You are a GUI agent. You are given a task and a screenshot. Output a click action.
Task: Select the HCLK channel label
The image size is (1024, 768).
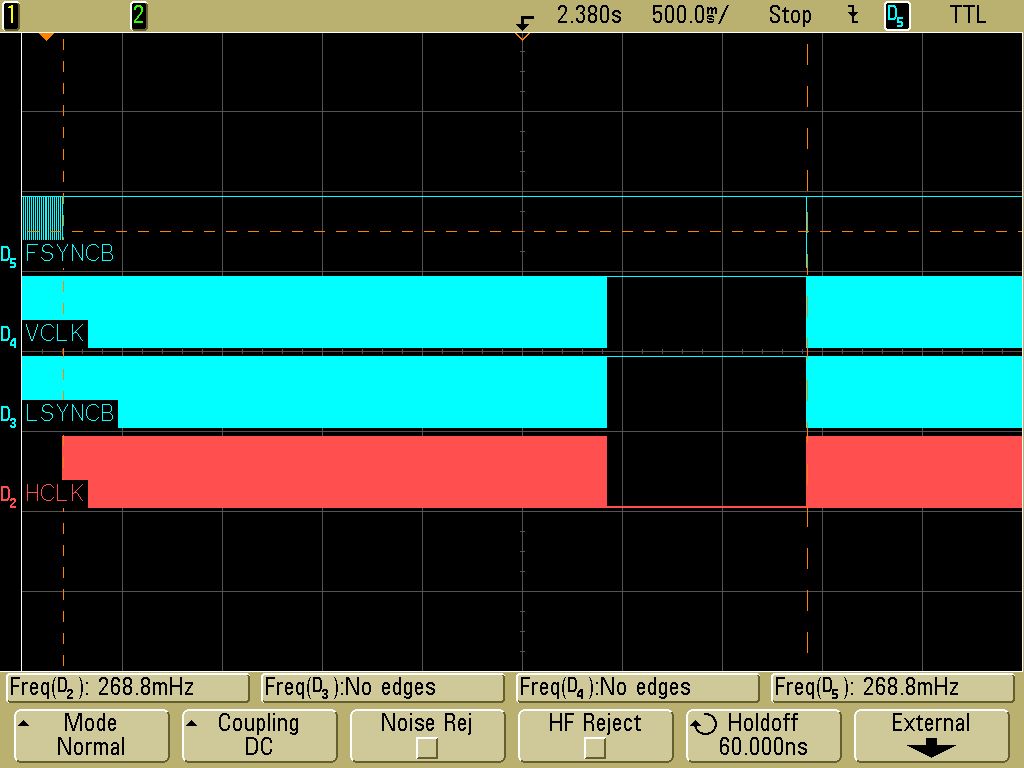point(55,493)
